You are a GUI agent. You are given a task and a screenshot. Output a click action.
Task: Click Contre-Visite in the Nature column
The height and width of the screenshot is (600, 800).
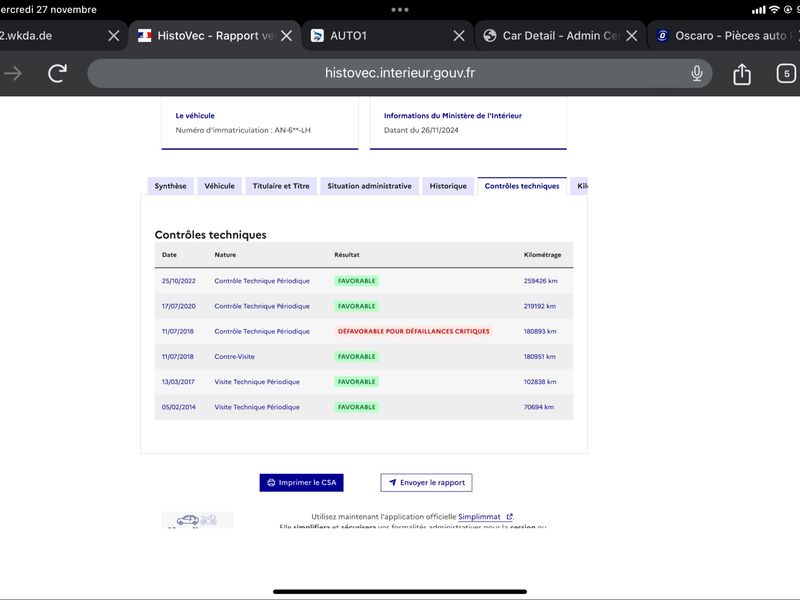(234, 357)
